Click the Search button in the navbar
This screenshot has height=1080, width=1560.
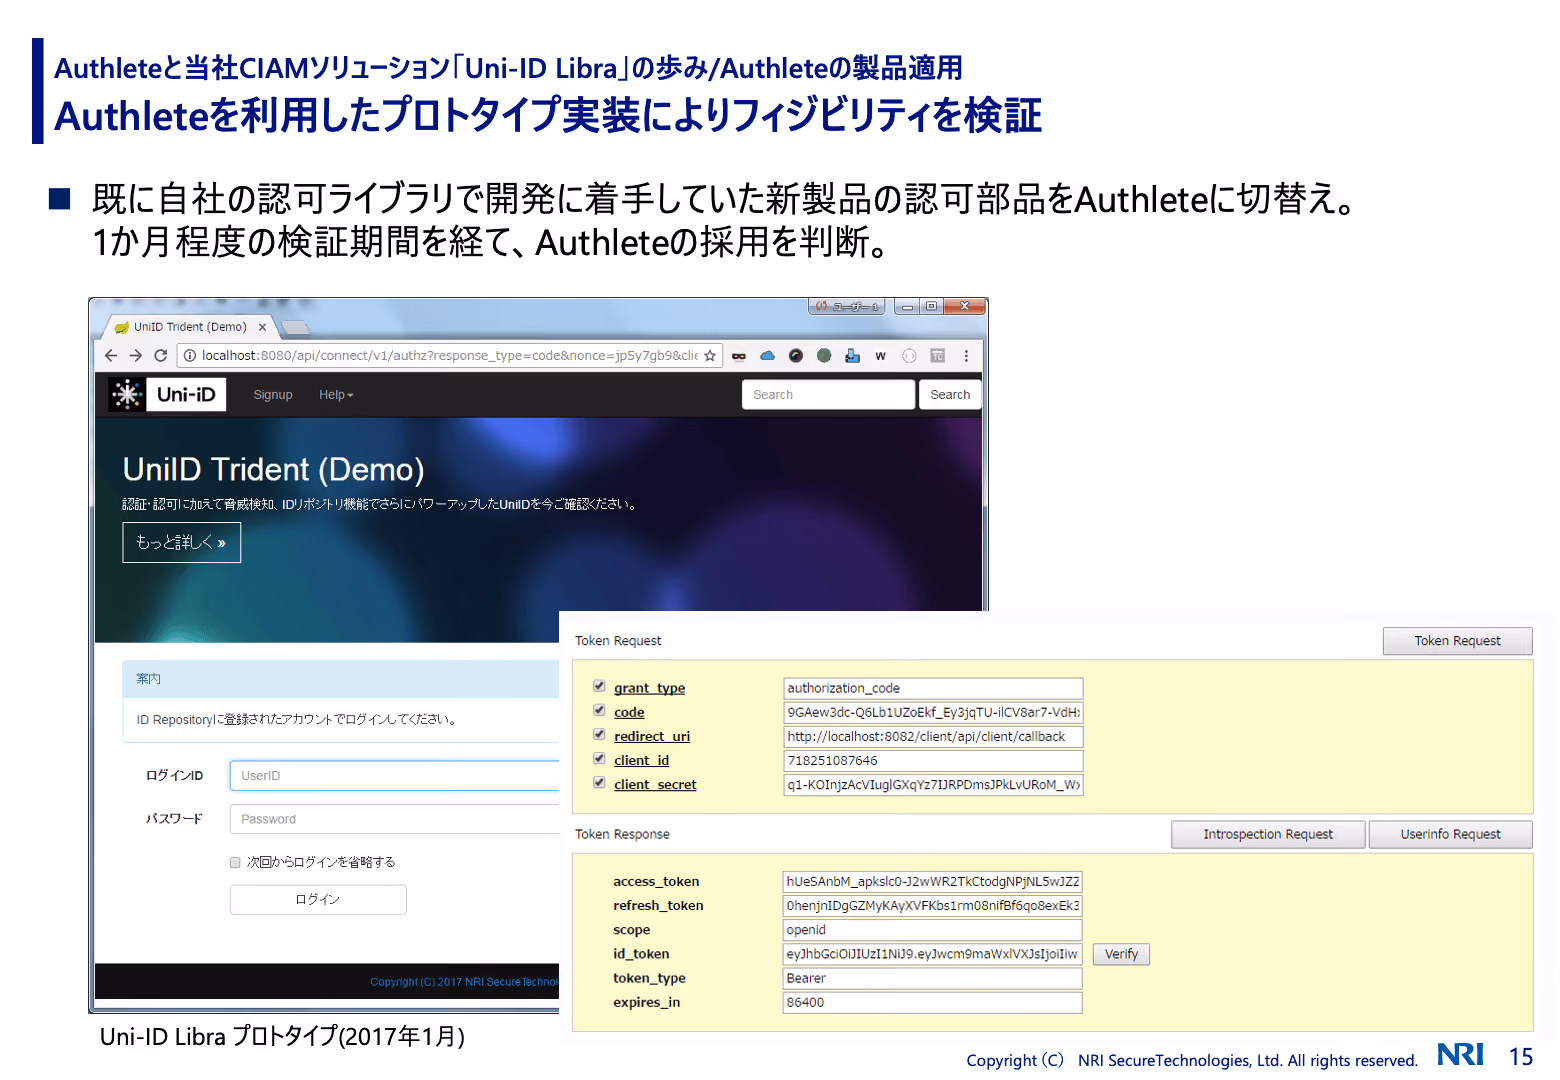click(950, 395)
